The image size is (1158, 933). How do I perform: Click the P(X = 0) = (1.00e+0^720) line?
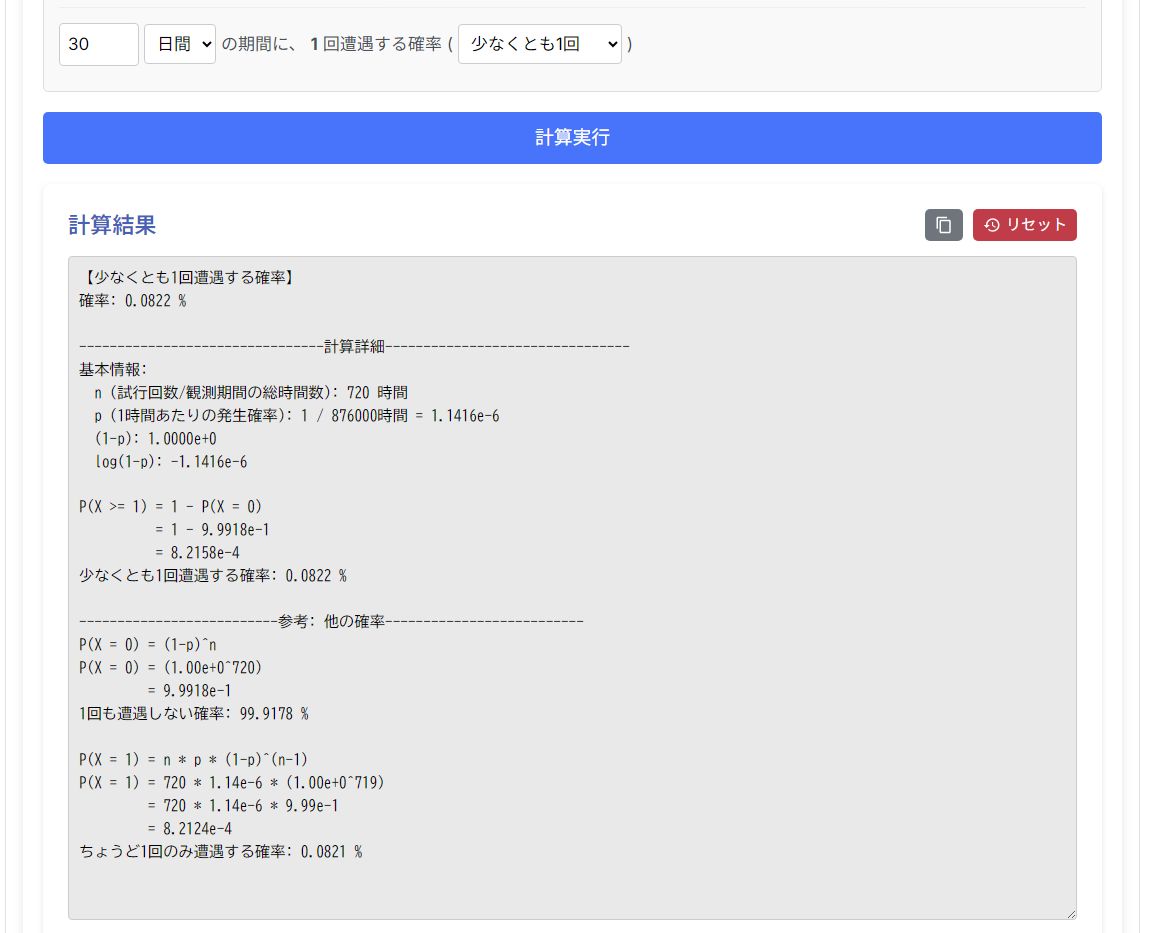click(171, 668)
